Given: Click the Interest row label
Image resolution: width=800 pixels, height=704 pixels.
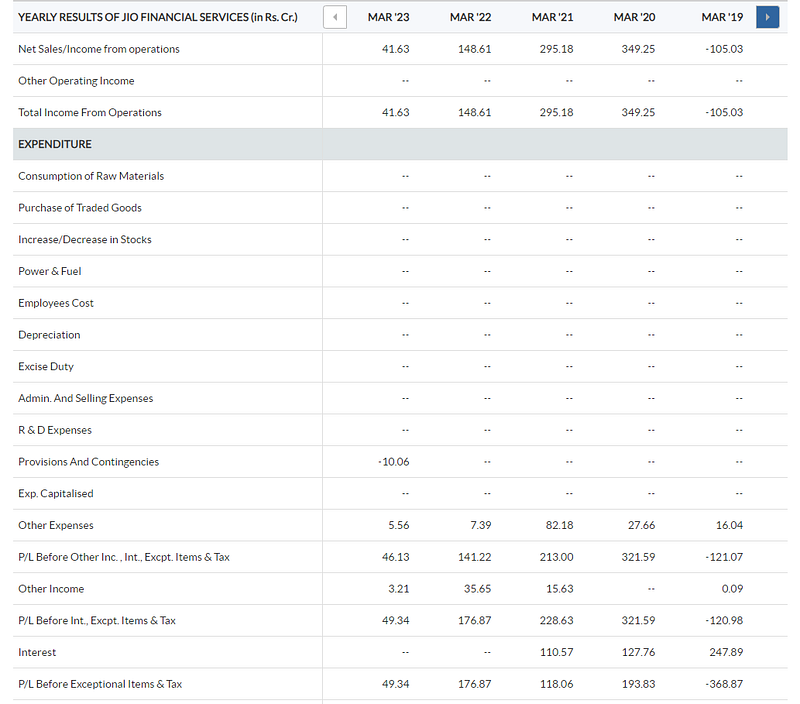Looking at the screenshot, I should click(x=37, y=652).
